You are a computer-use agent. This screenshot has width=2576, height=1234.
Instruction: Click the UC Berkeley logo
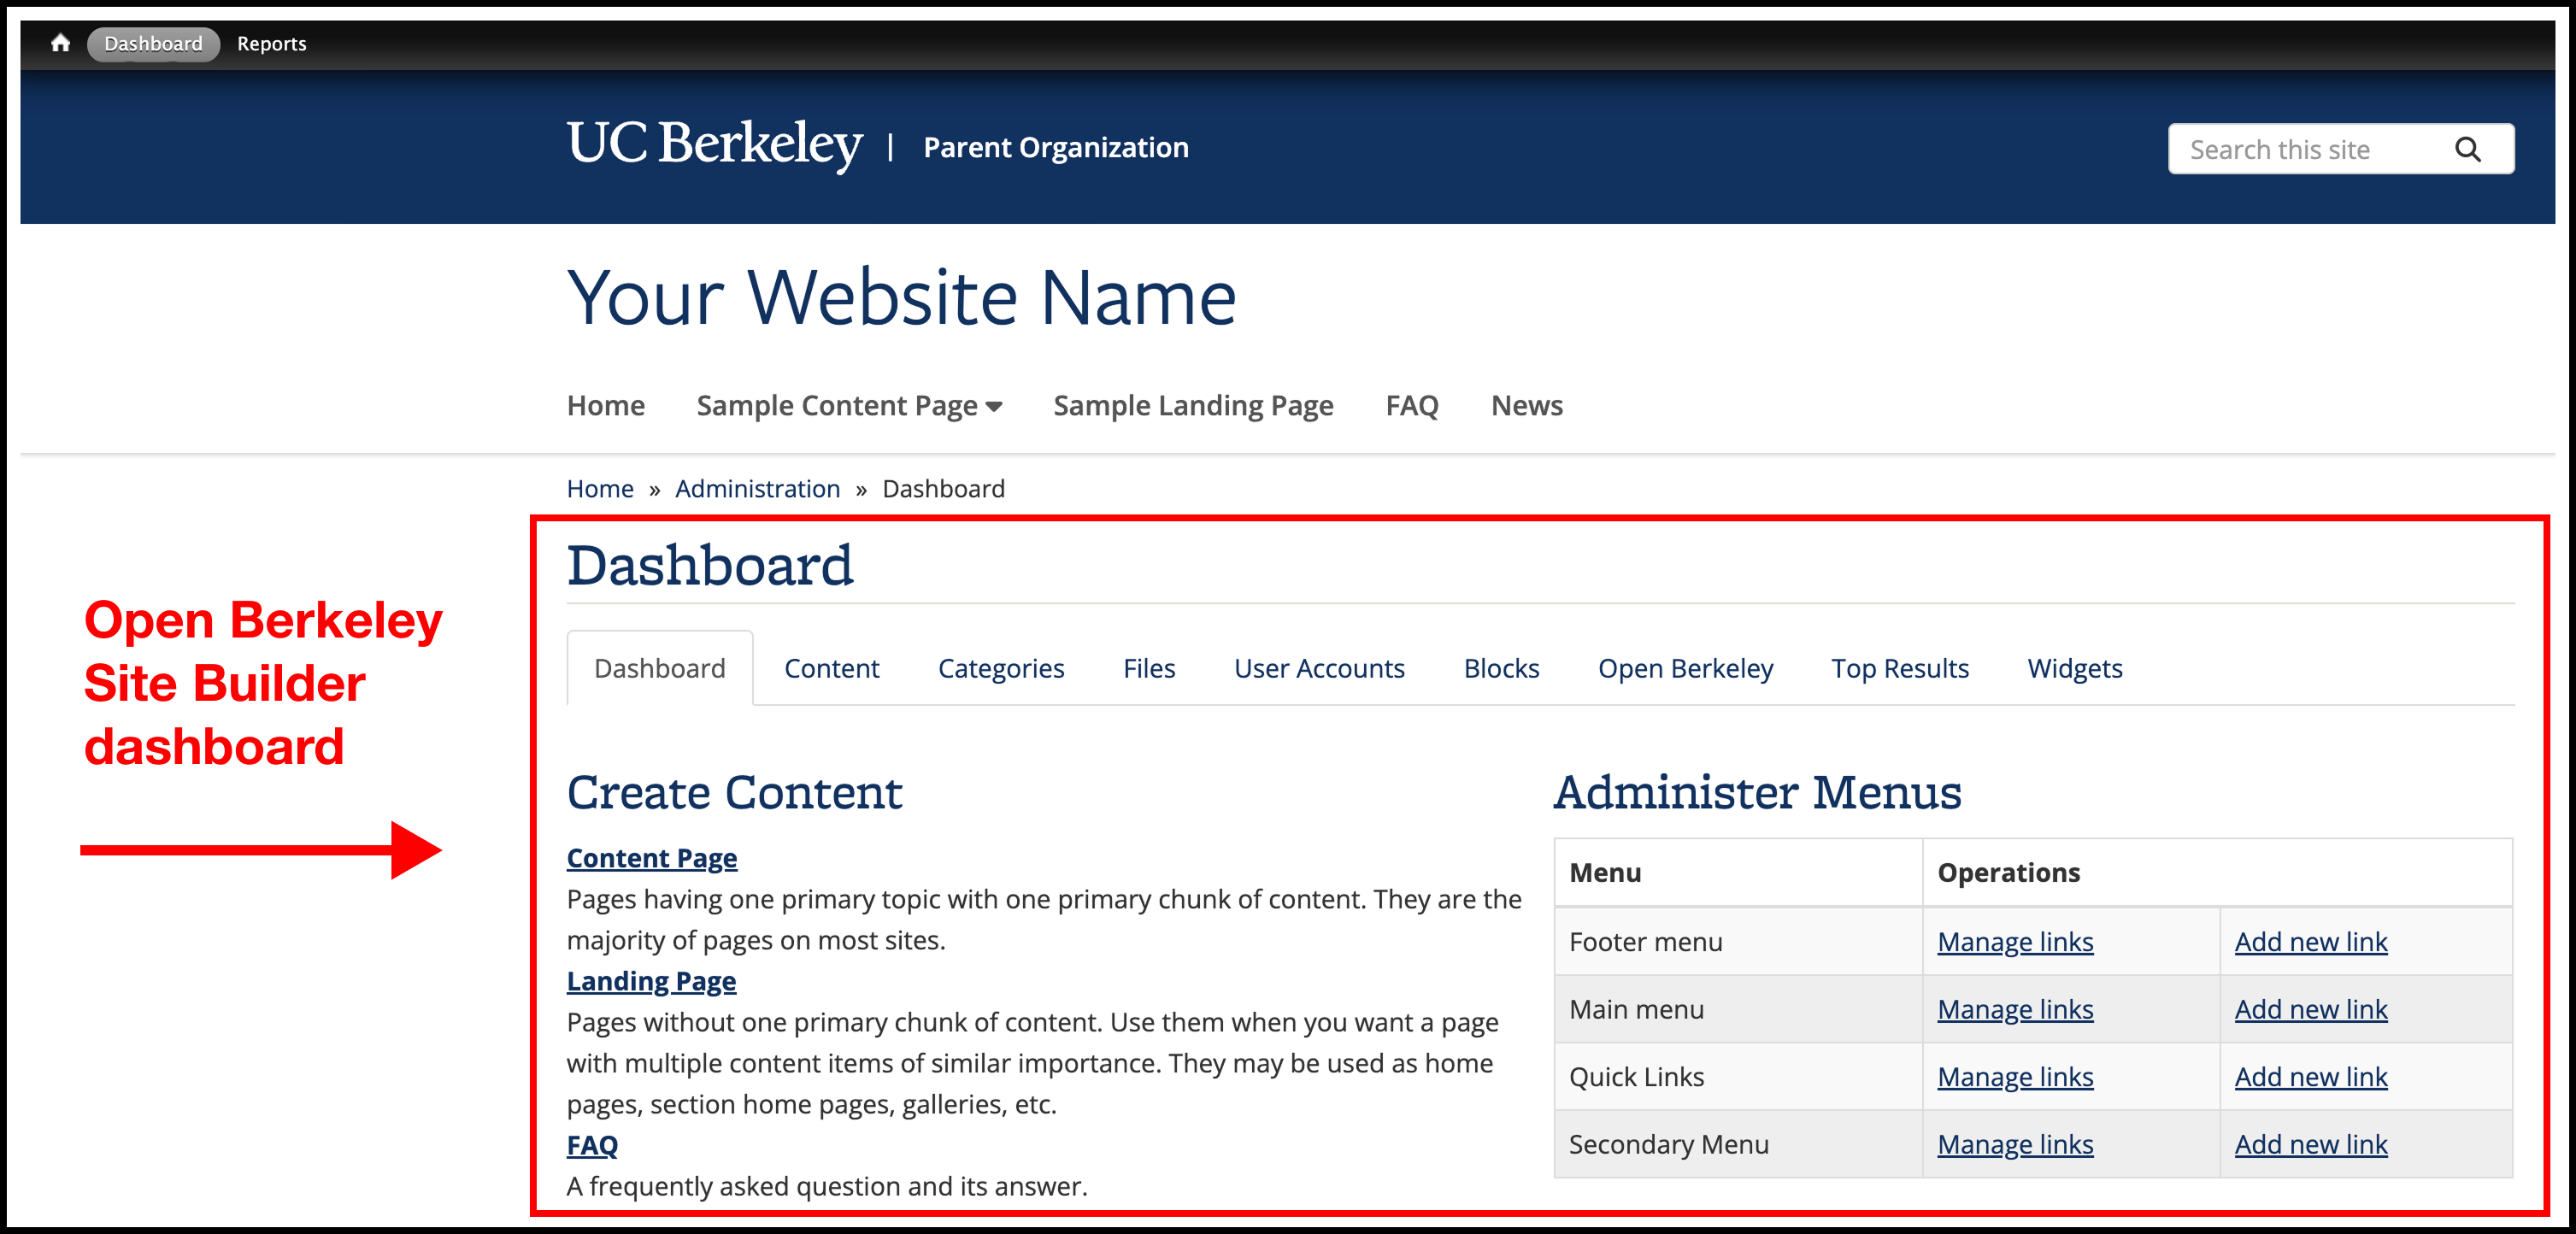pos(714,145)
